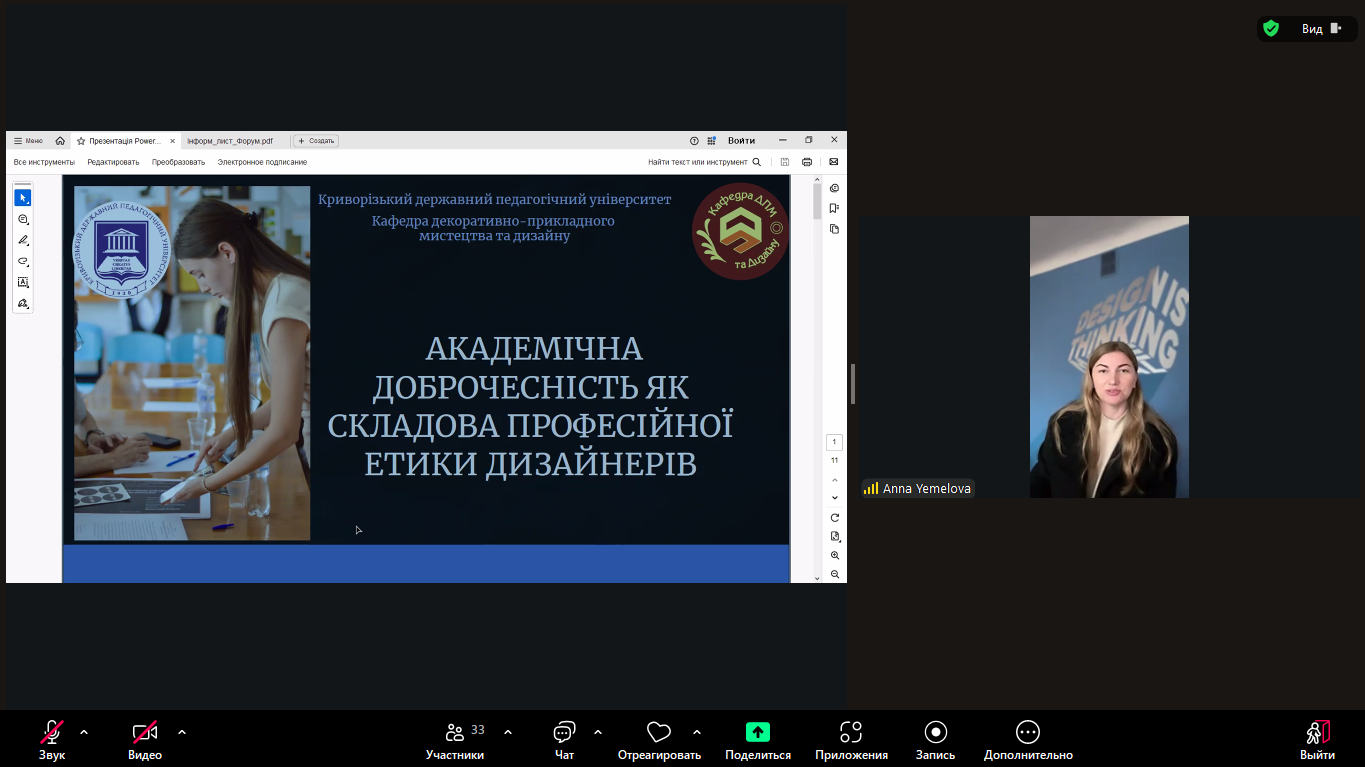Rotate page using the refresh-style icon

pyautogui.click(x=834, y=517)
